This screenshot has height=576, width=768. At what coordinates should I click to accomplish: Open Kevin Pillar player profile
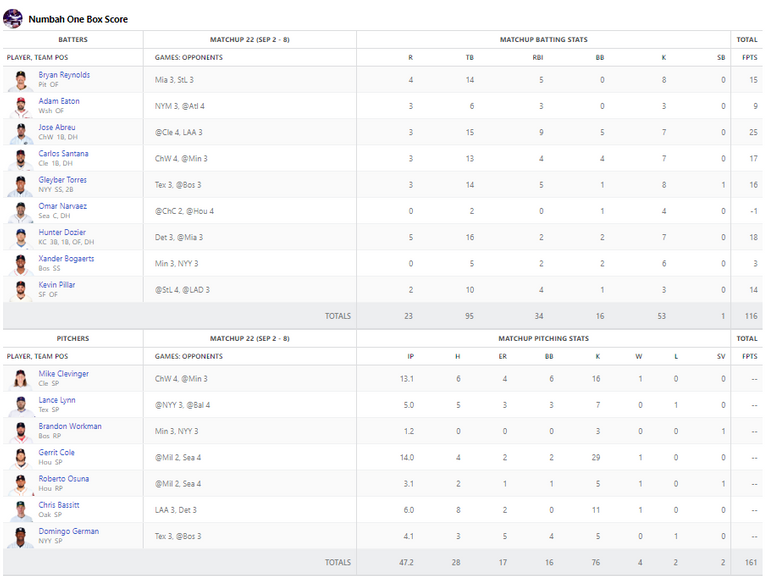click(57, 285)
